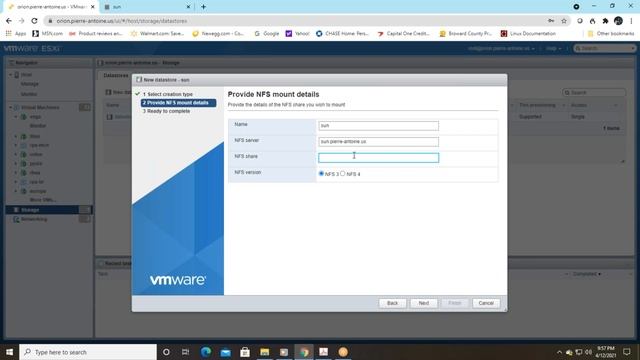
Task: Open the notification center icon
Action: point(627,352)
